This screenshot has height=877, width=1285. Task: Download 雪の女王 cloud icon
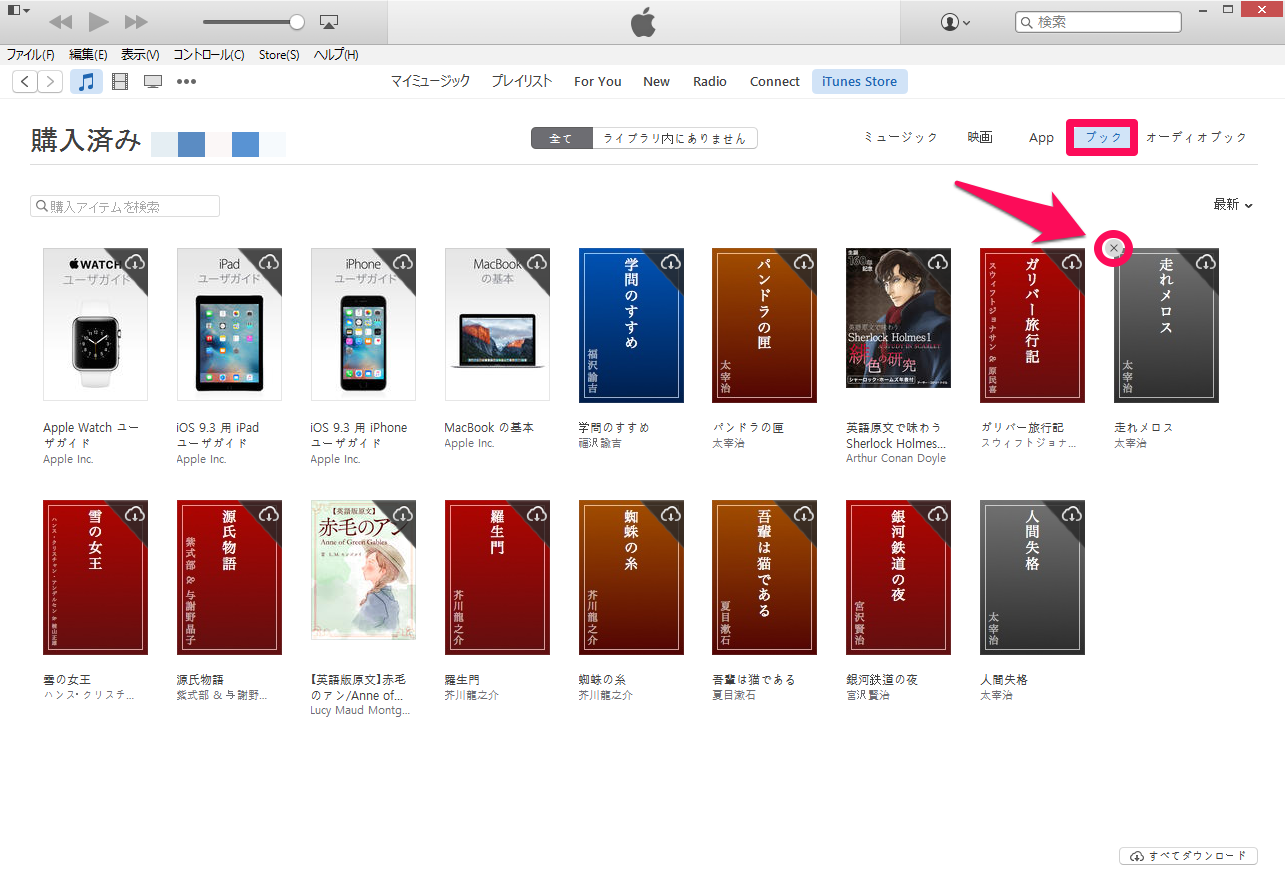pos(136,514)
